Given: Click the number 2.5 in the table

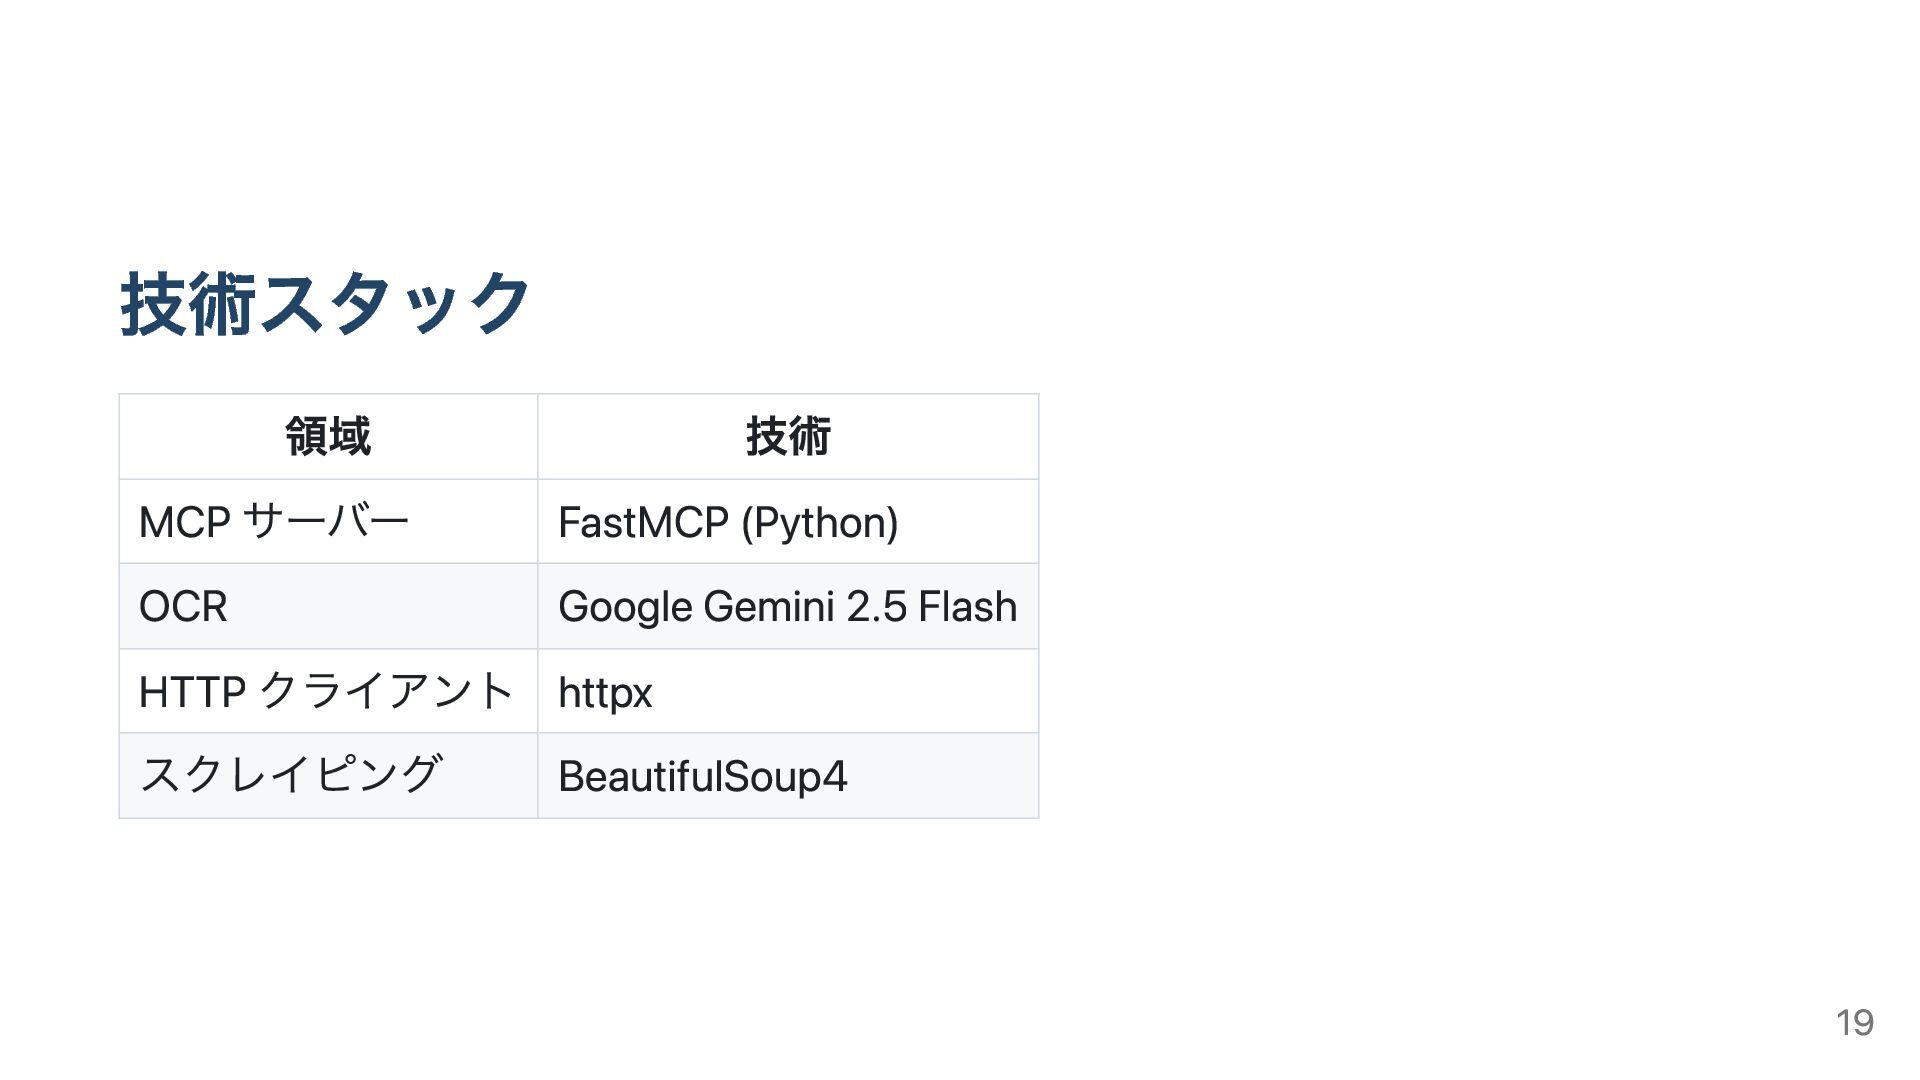Looking at the screenshot, I should (x=876, y=607).
